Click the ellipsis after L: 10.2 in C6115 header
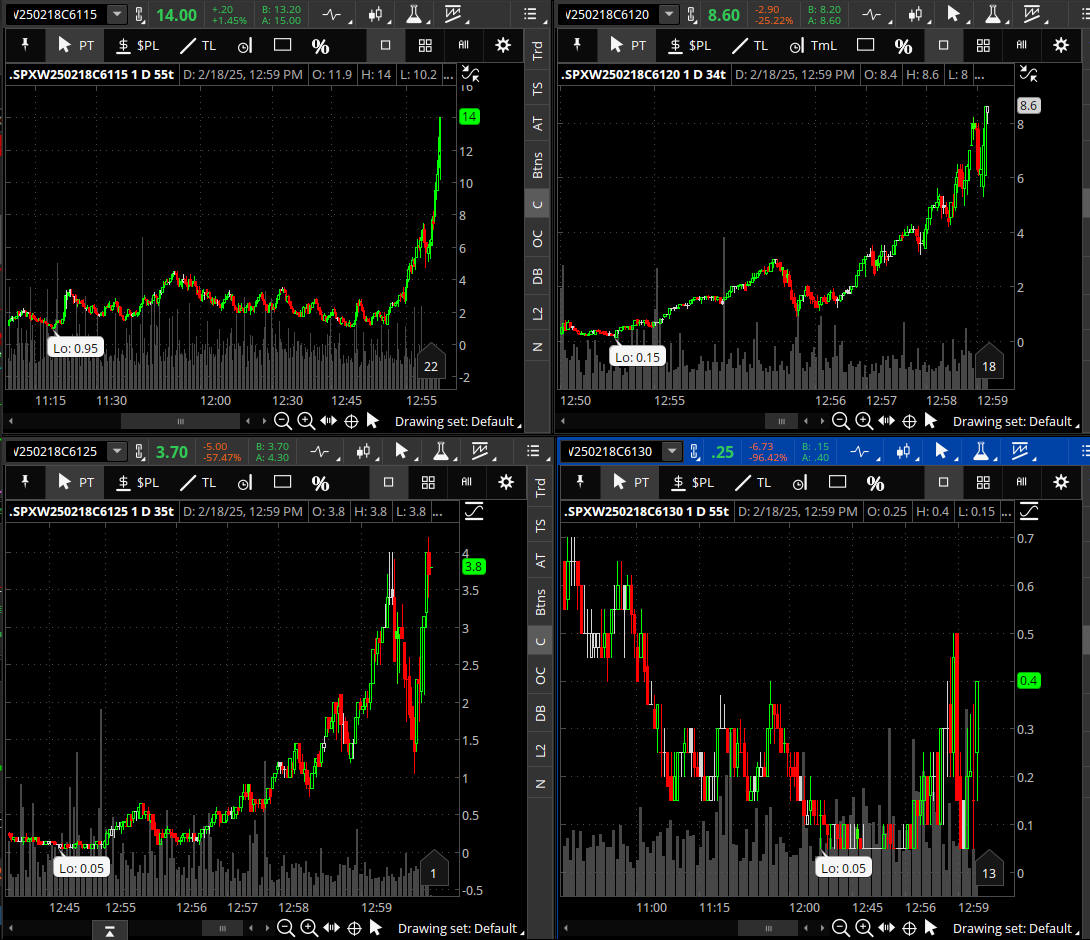Screen dimensions: 1090x940 pos(448,74)
